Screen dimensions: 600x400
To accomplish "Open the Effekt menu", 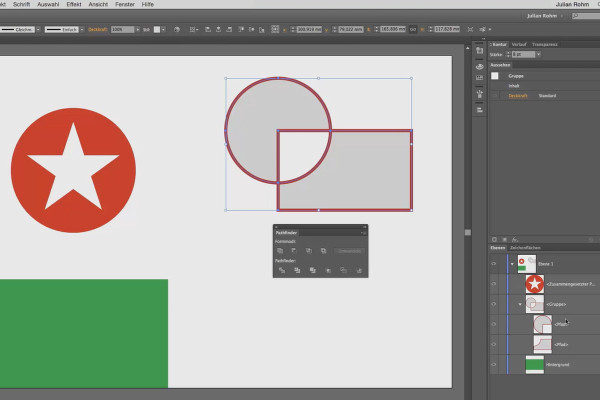I will click(x=74, y=5).
